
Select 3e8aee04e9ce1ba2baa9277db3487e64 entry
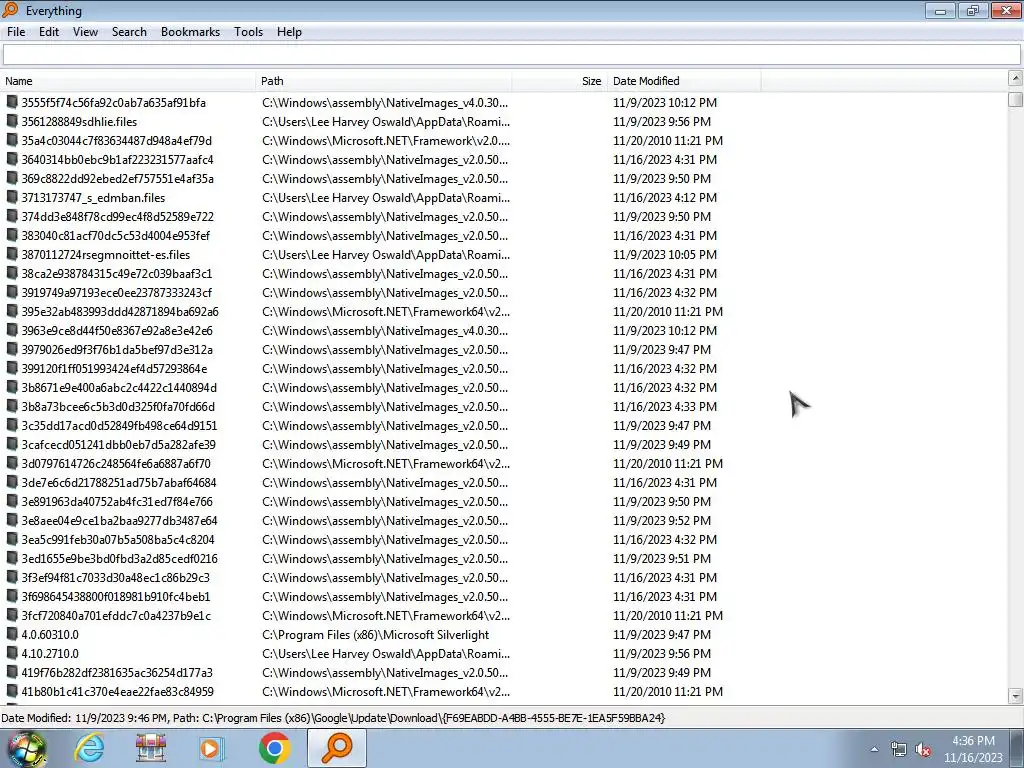pos(119,520)
